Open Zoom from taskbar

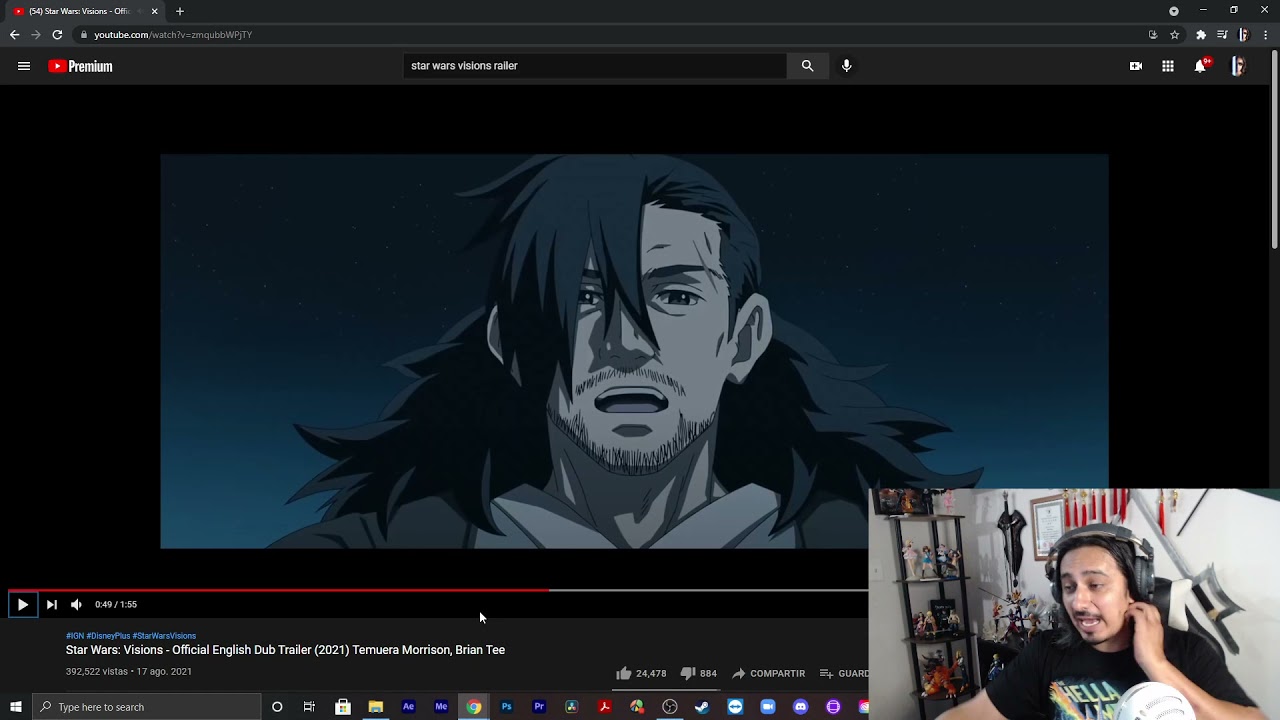[768, 707]
